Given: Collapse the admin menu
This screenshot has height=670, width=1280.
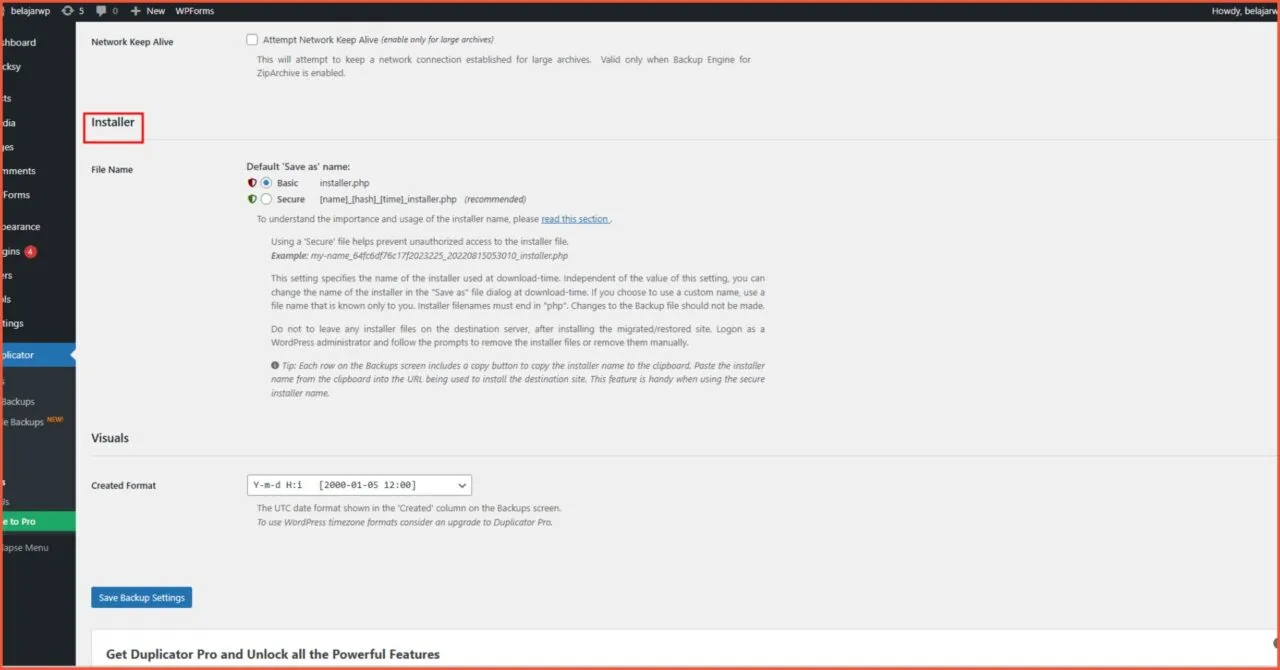Looking at the screenshot, I should coord(25,547).
